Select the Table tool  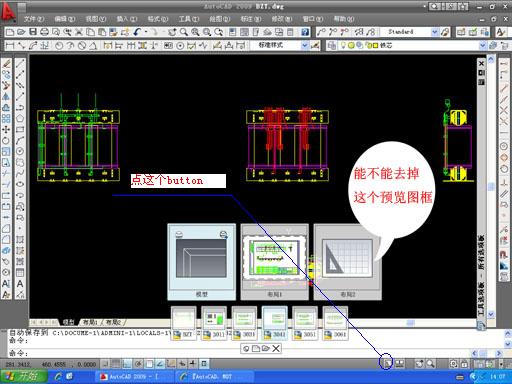click(20, 272)
